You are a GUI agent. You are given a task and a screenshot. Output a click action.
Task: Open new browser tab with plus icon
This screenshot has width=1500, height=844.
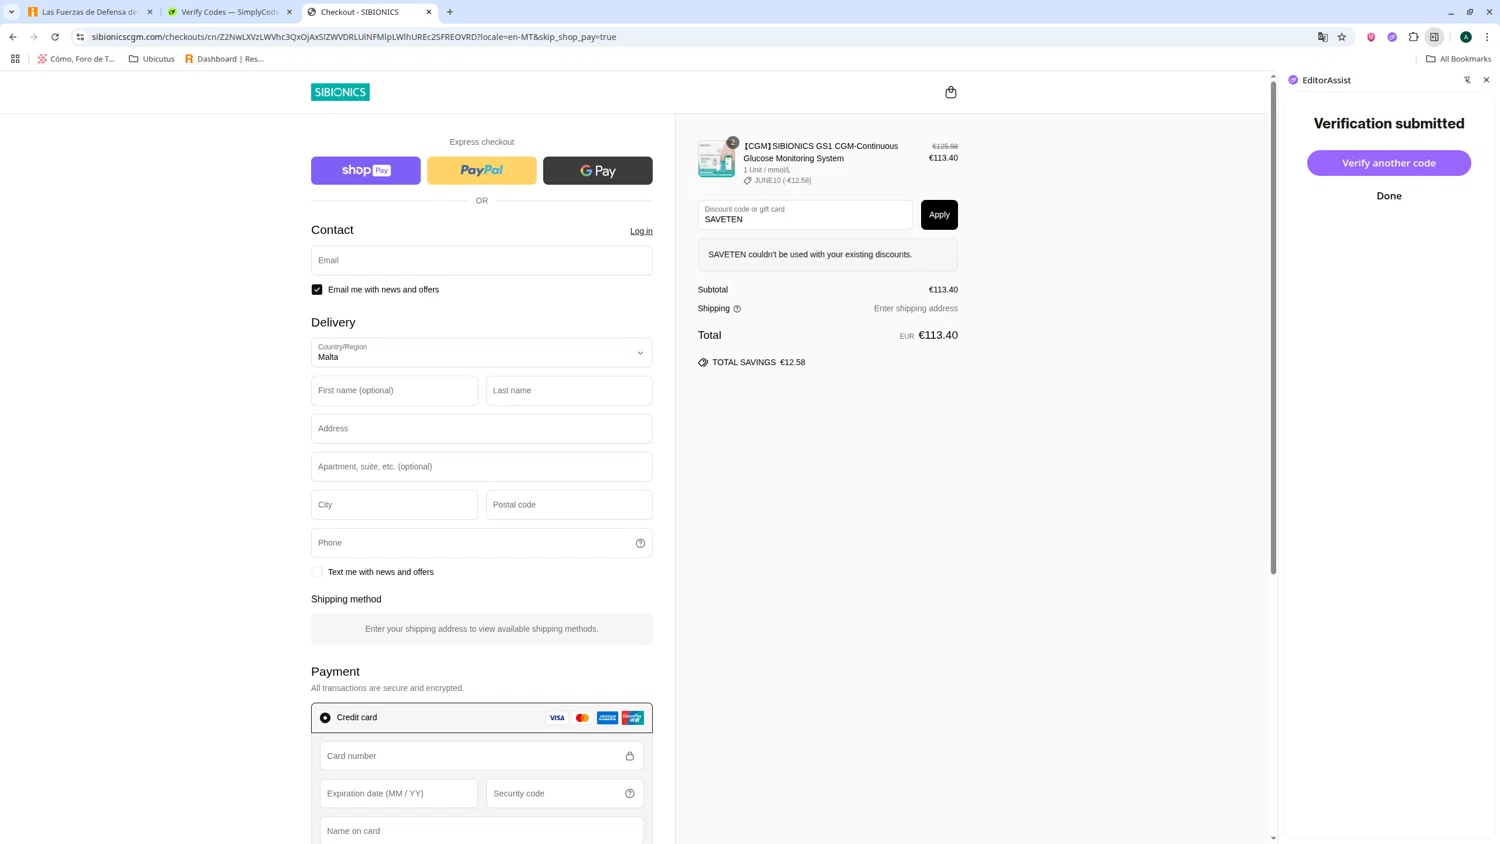tap(450, 12)
